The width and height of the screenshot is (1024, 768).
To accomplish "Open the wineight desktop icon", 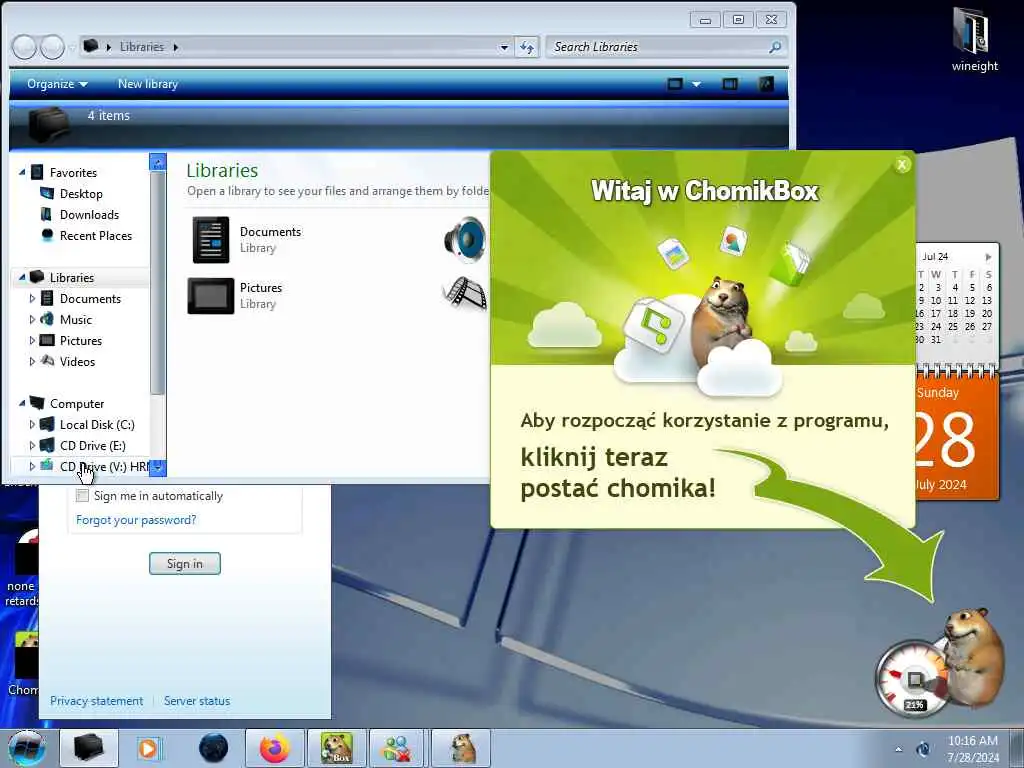I will [x=974, y=39].
